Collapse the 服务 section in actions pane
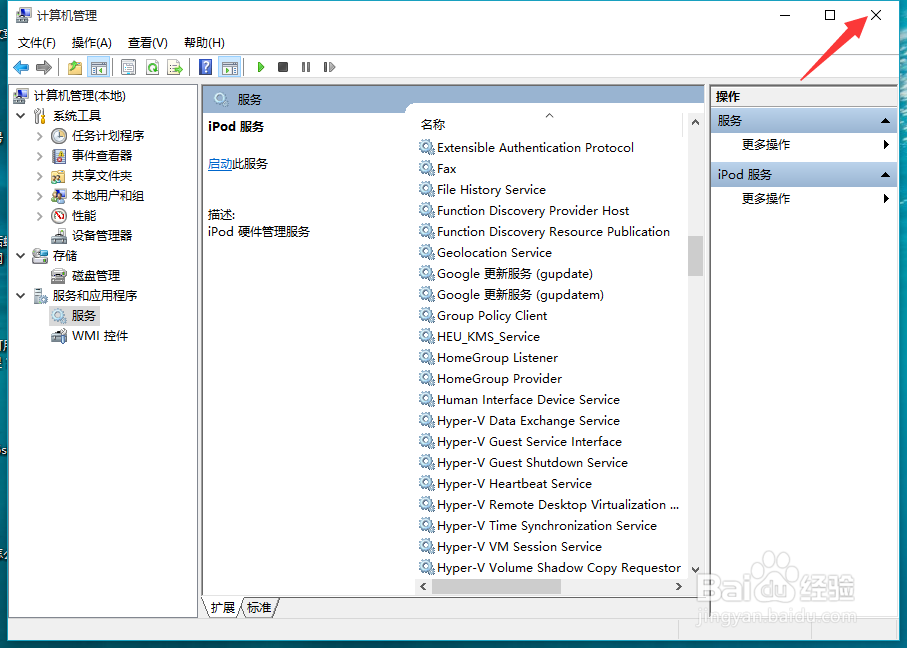 tap(885, 120)
